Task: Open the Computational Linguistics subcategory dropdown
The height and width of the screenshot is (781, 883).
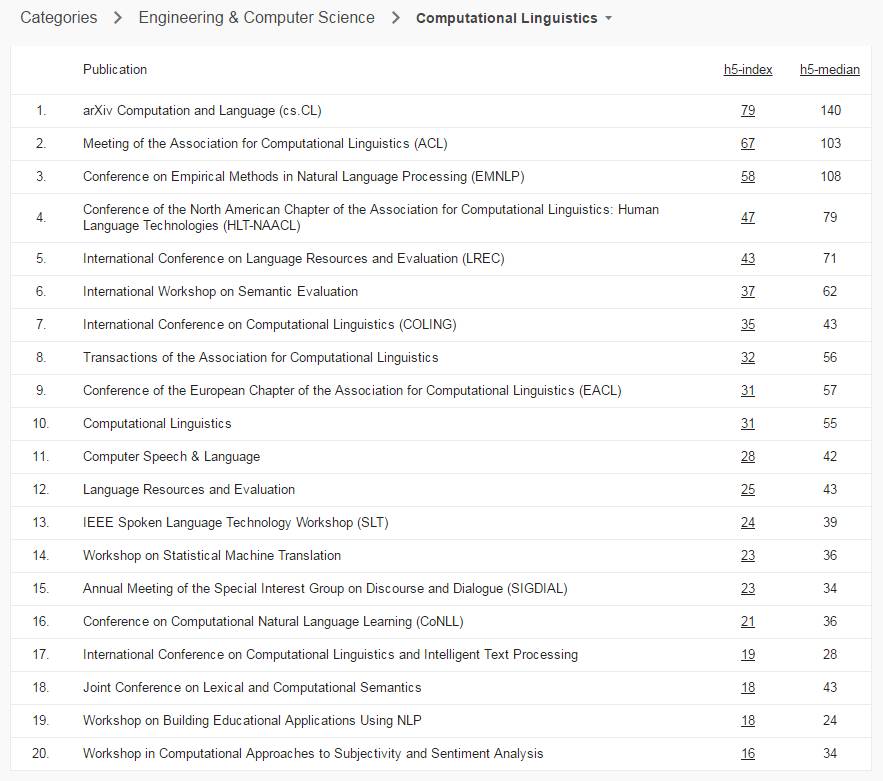Action: click(x=609, y=18)
